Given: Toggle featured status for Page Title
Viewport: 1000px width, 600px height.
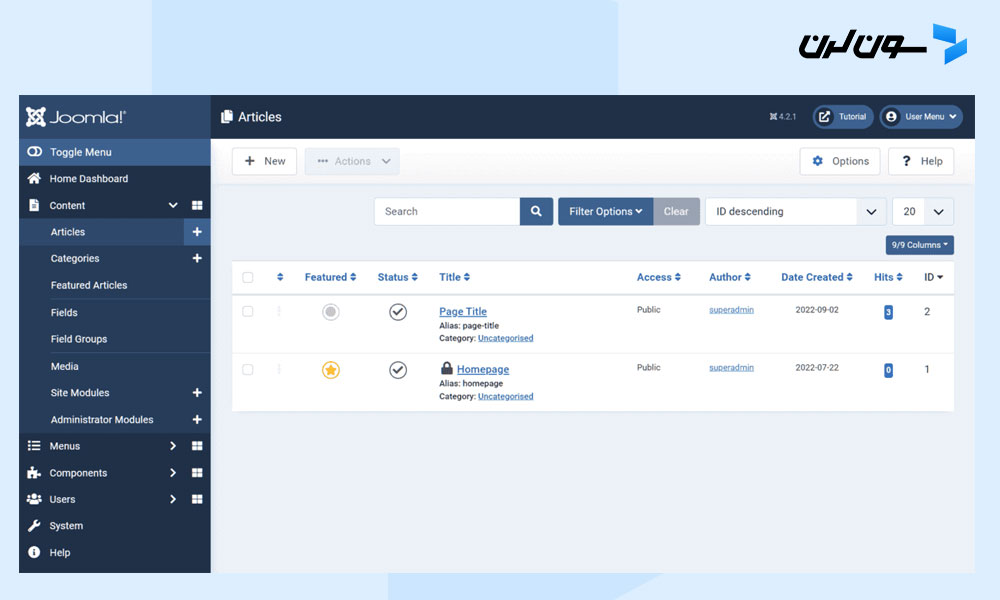Looking at the screenshot, I should tap(330, 312).
